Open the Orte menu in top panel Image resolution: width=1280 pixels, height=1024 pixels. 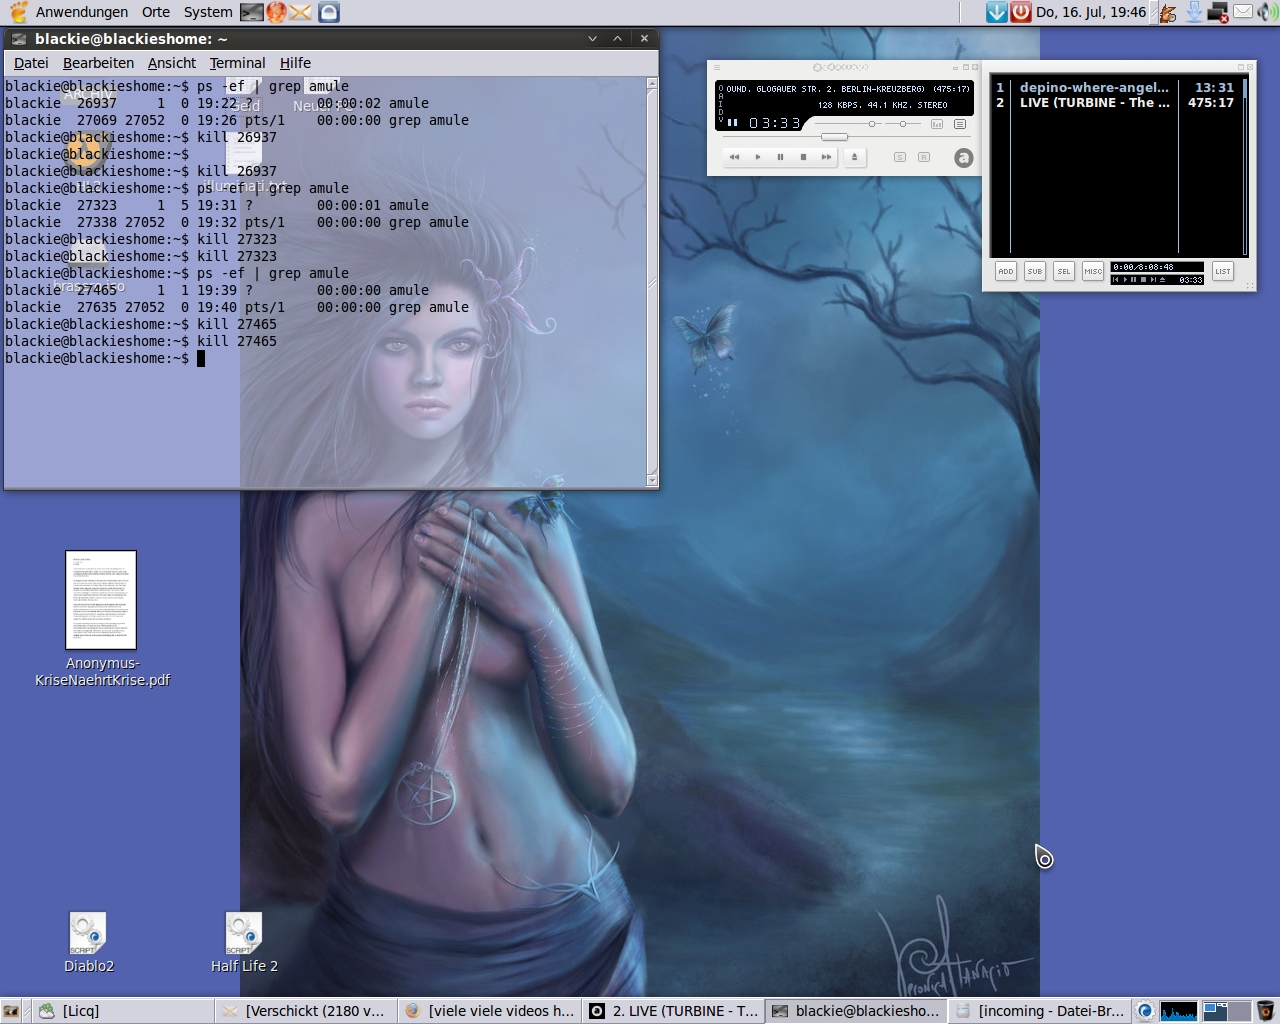155,12
